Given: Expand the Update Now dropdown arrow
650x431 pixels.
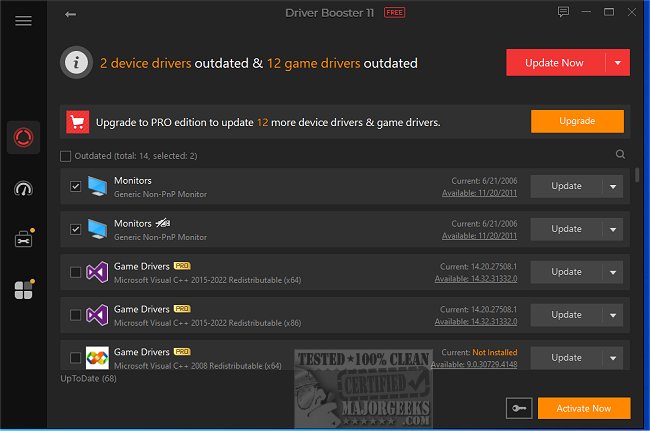Looking at the screenshot, I should point(618,63).
